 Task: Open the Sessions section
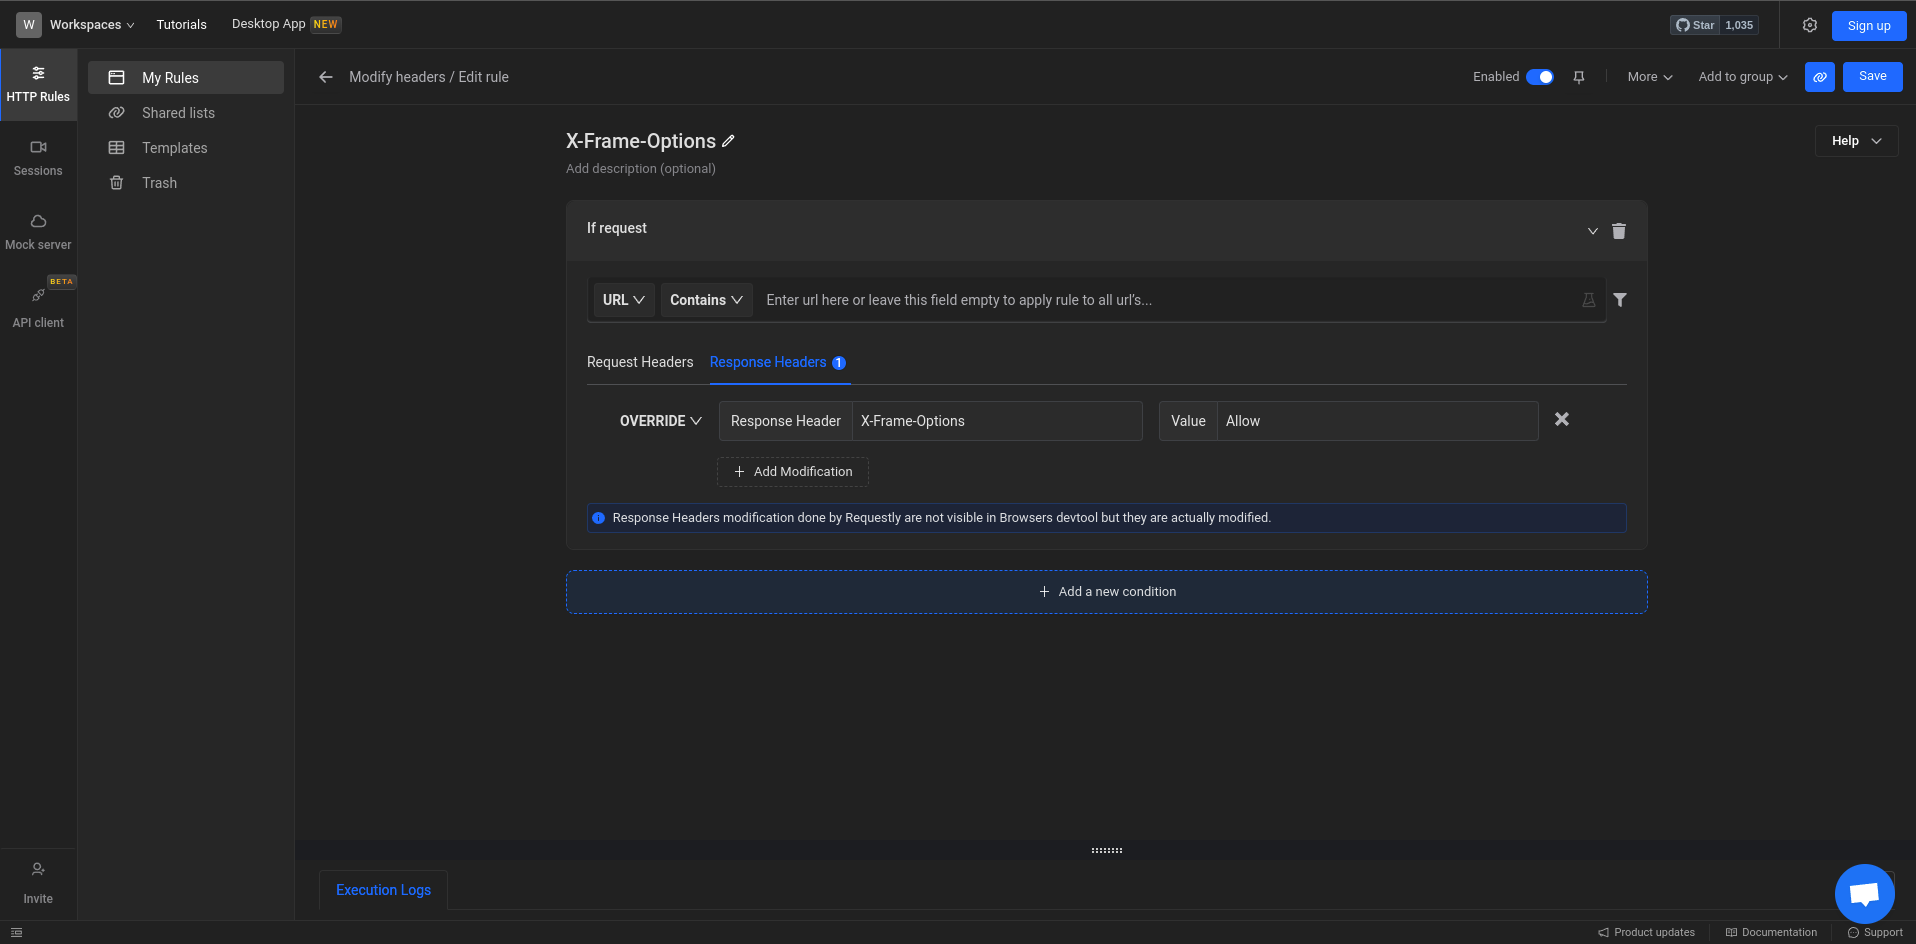38,157
